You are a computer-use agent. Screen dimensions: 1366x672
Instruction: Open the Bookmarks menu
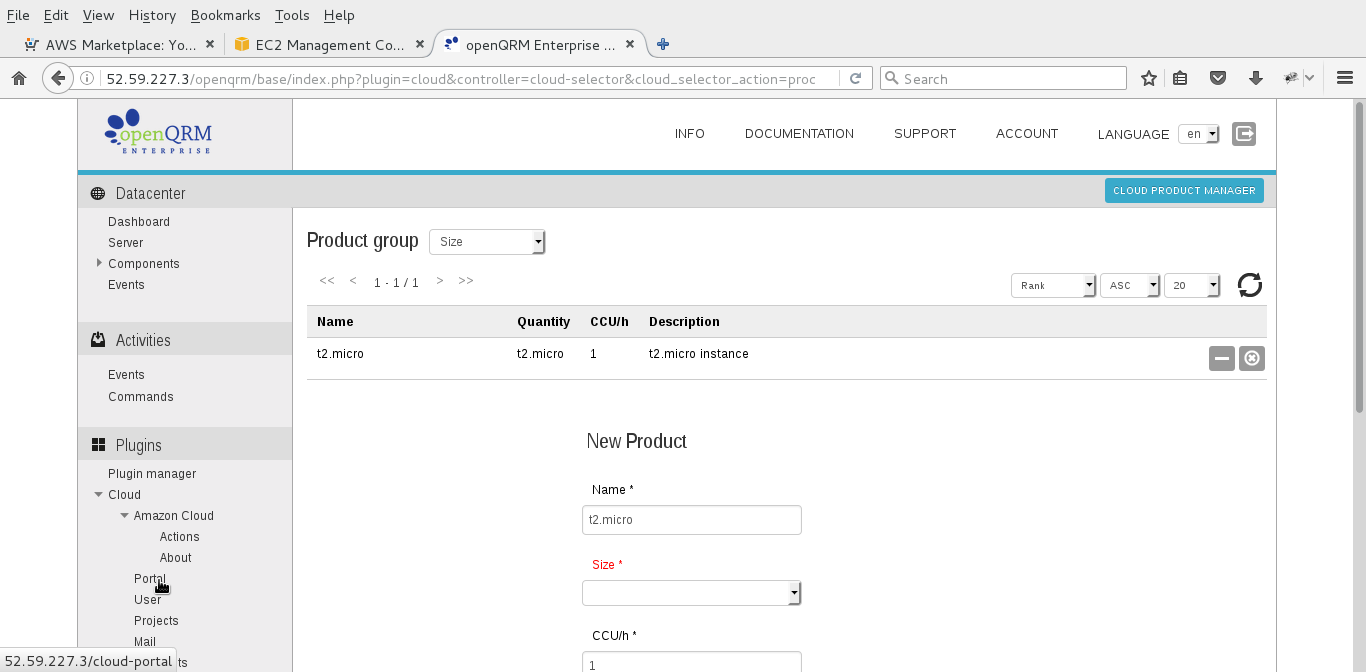click(x=225, y=15)
